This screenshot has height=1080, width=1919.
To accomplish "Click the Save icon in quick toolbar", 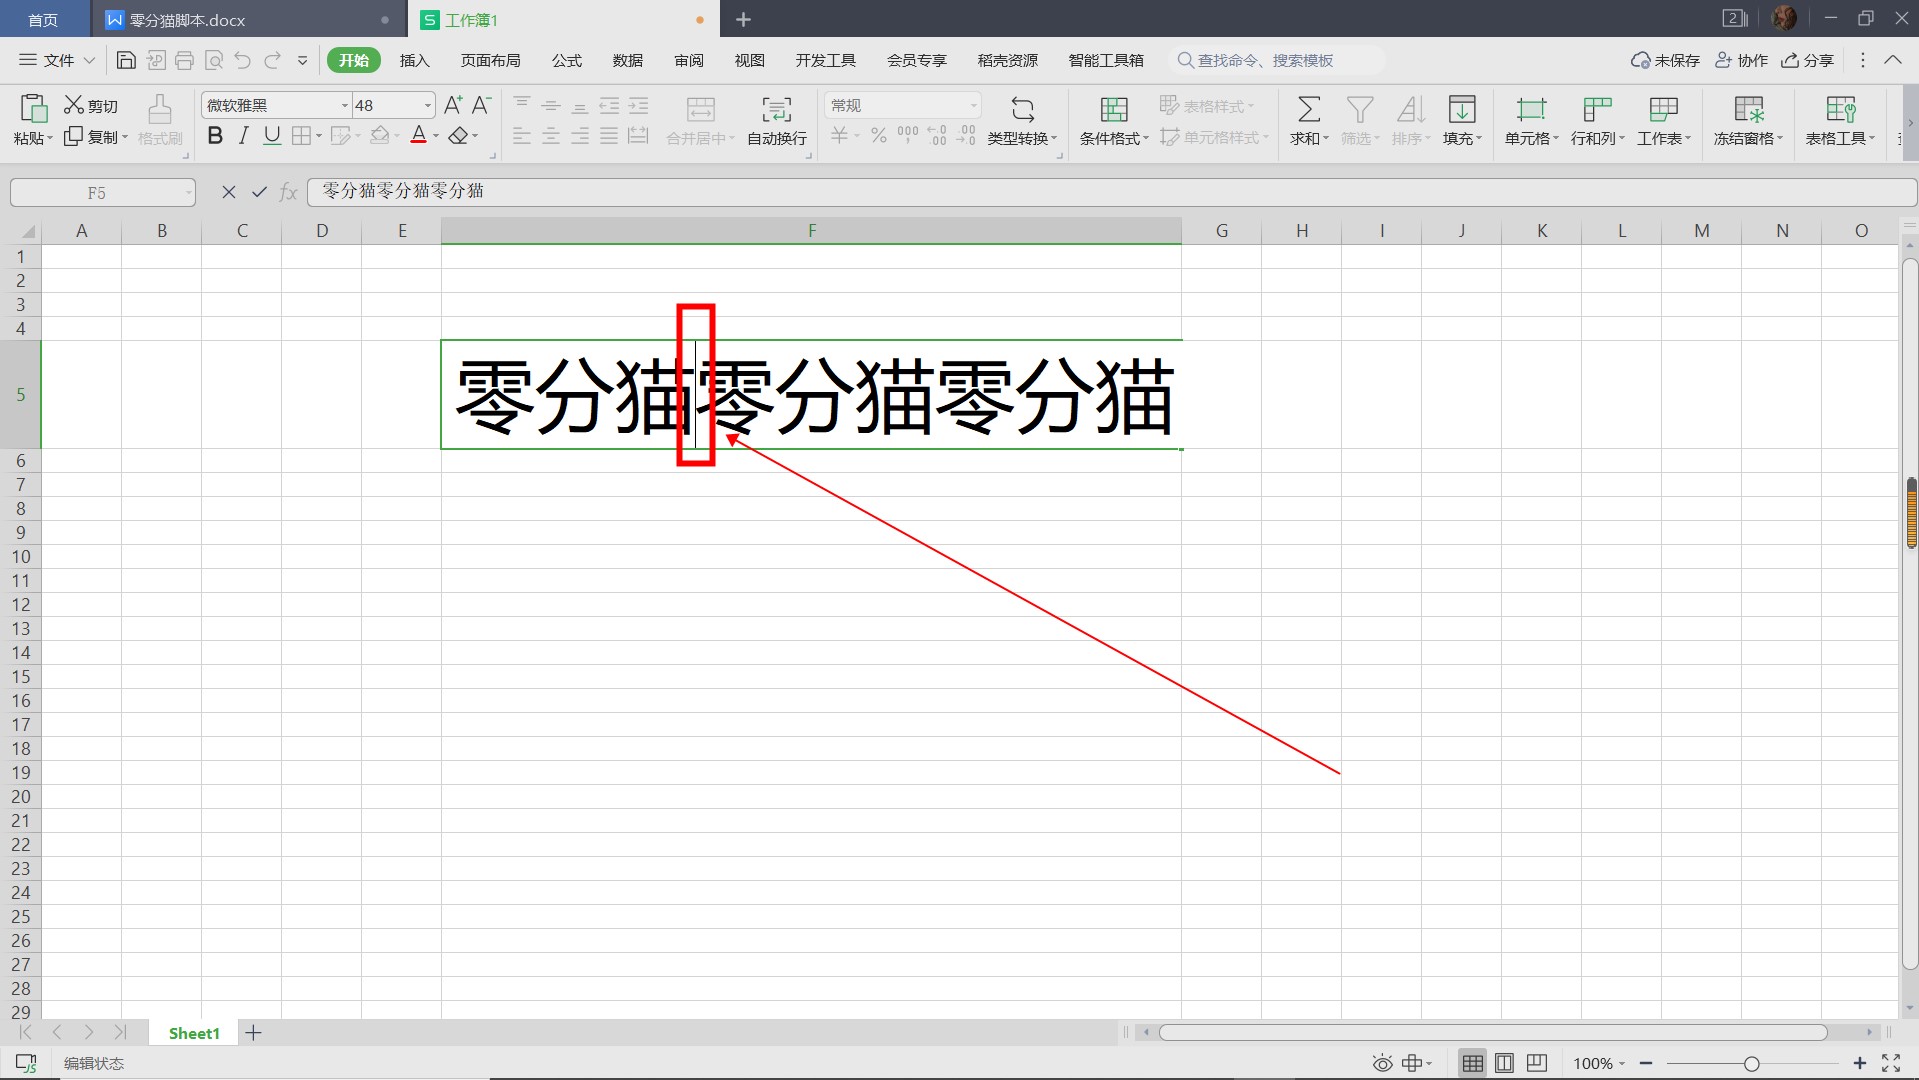I will point(126,60).
